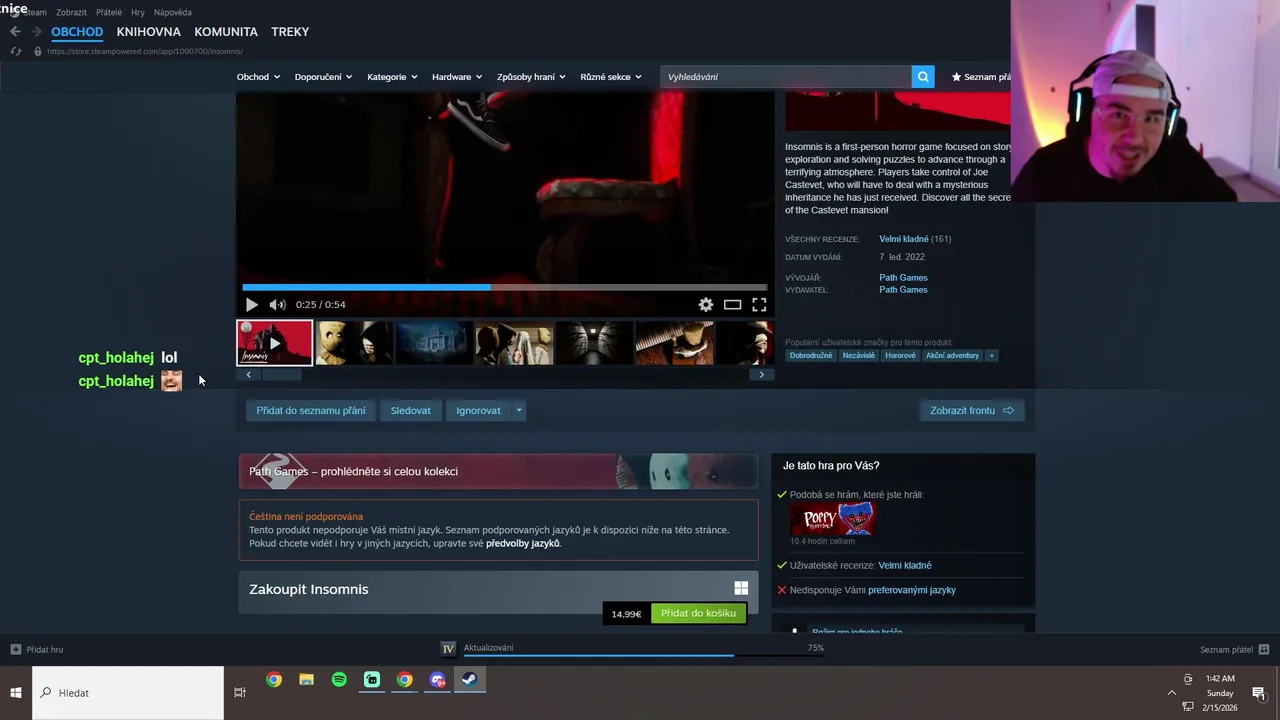Open Path Games collection banner

coord(498,471)
